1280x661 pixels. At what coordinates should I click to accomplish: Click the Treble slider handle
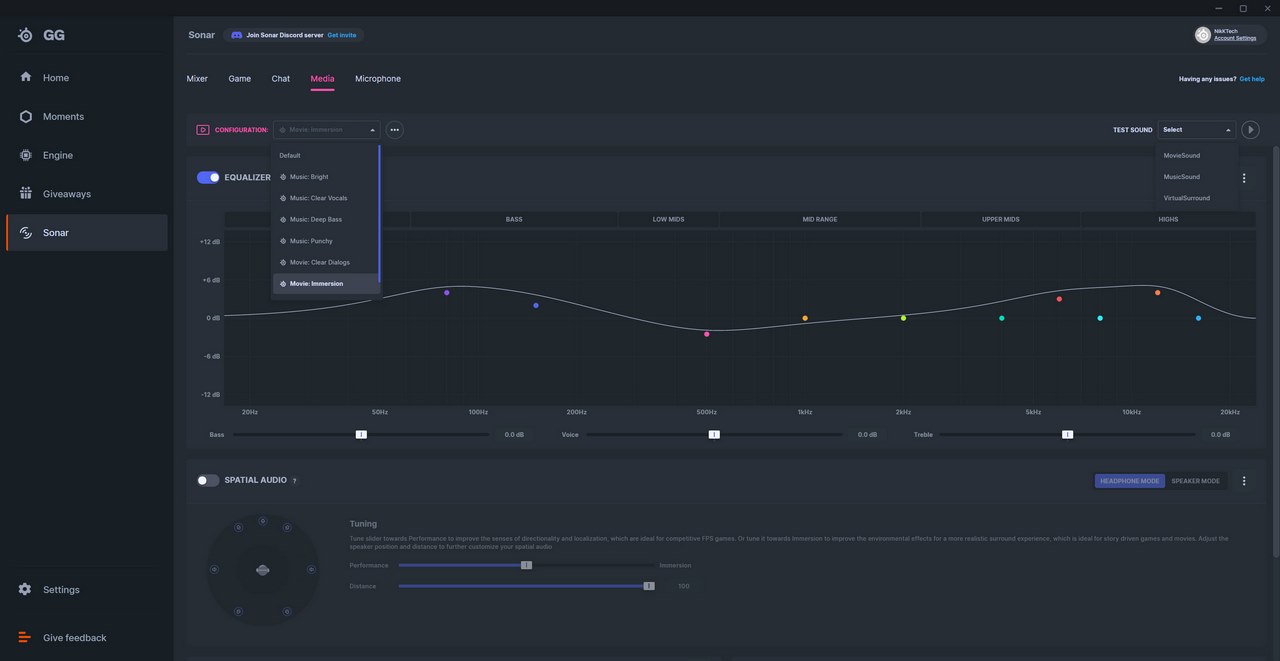click(x=1067, y=435)
